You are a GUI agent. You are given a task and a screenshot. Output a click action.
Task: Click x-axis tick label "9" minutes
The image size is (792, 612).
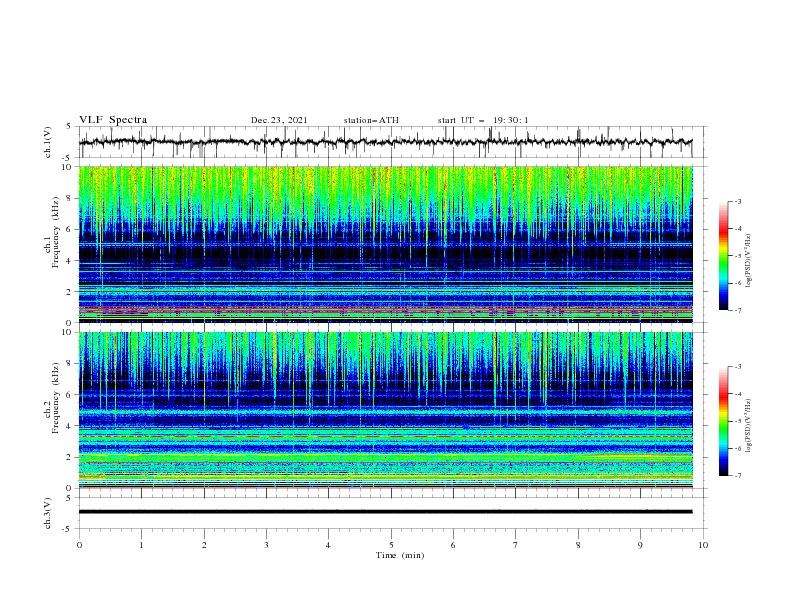640,545
